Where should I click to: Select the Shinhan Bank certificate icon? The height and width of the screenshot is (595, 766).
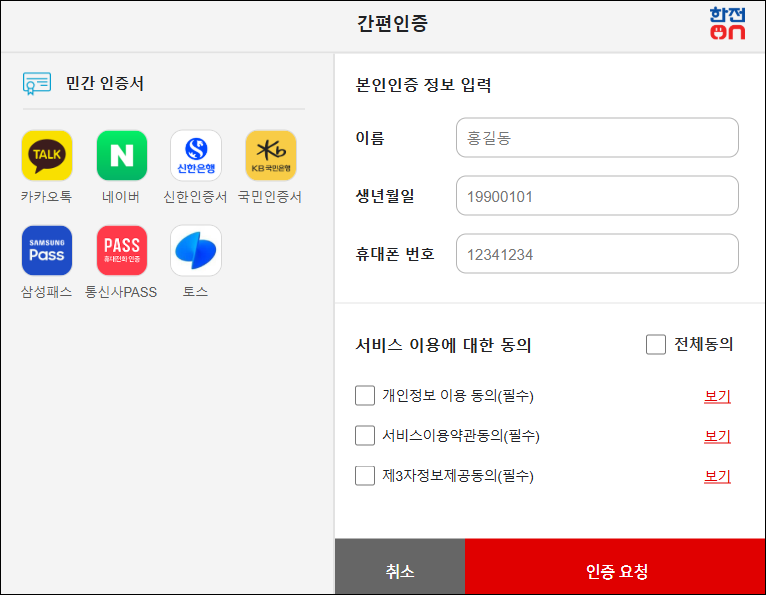point(196,155)
